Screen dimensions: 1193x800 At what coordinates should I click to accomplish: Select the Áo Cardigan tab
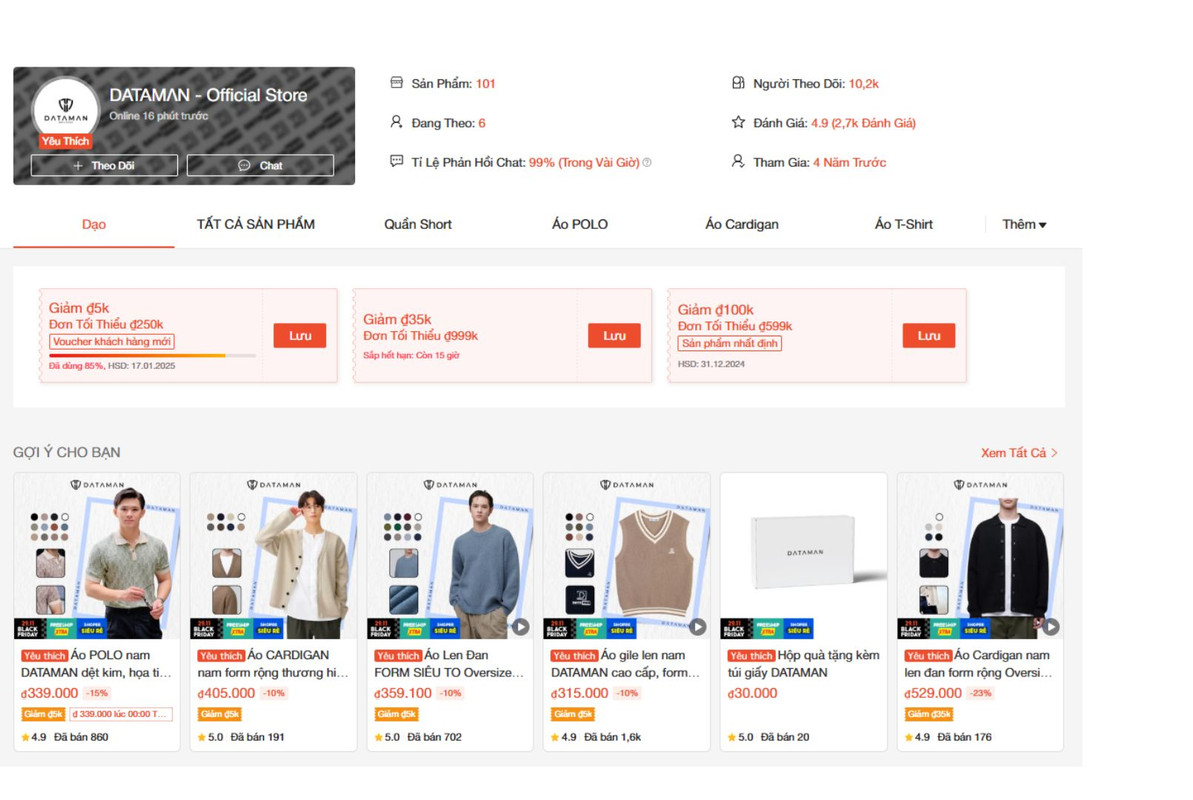point(742,225)
